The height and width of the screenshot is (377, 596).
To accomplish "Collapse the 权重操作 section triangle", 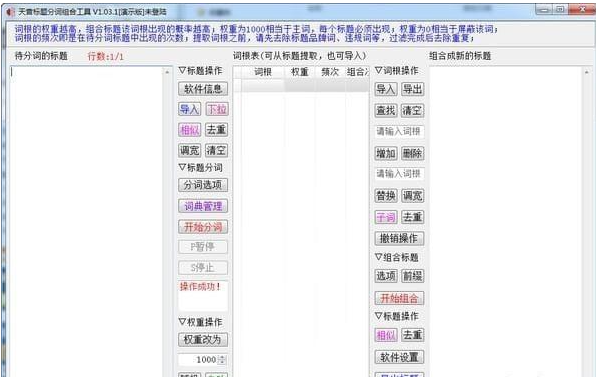I will pos(182,322).
